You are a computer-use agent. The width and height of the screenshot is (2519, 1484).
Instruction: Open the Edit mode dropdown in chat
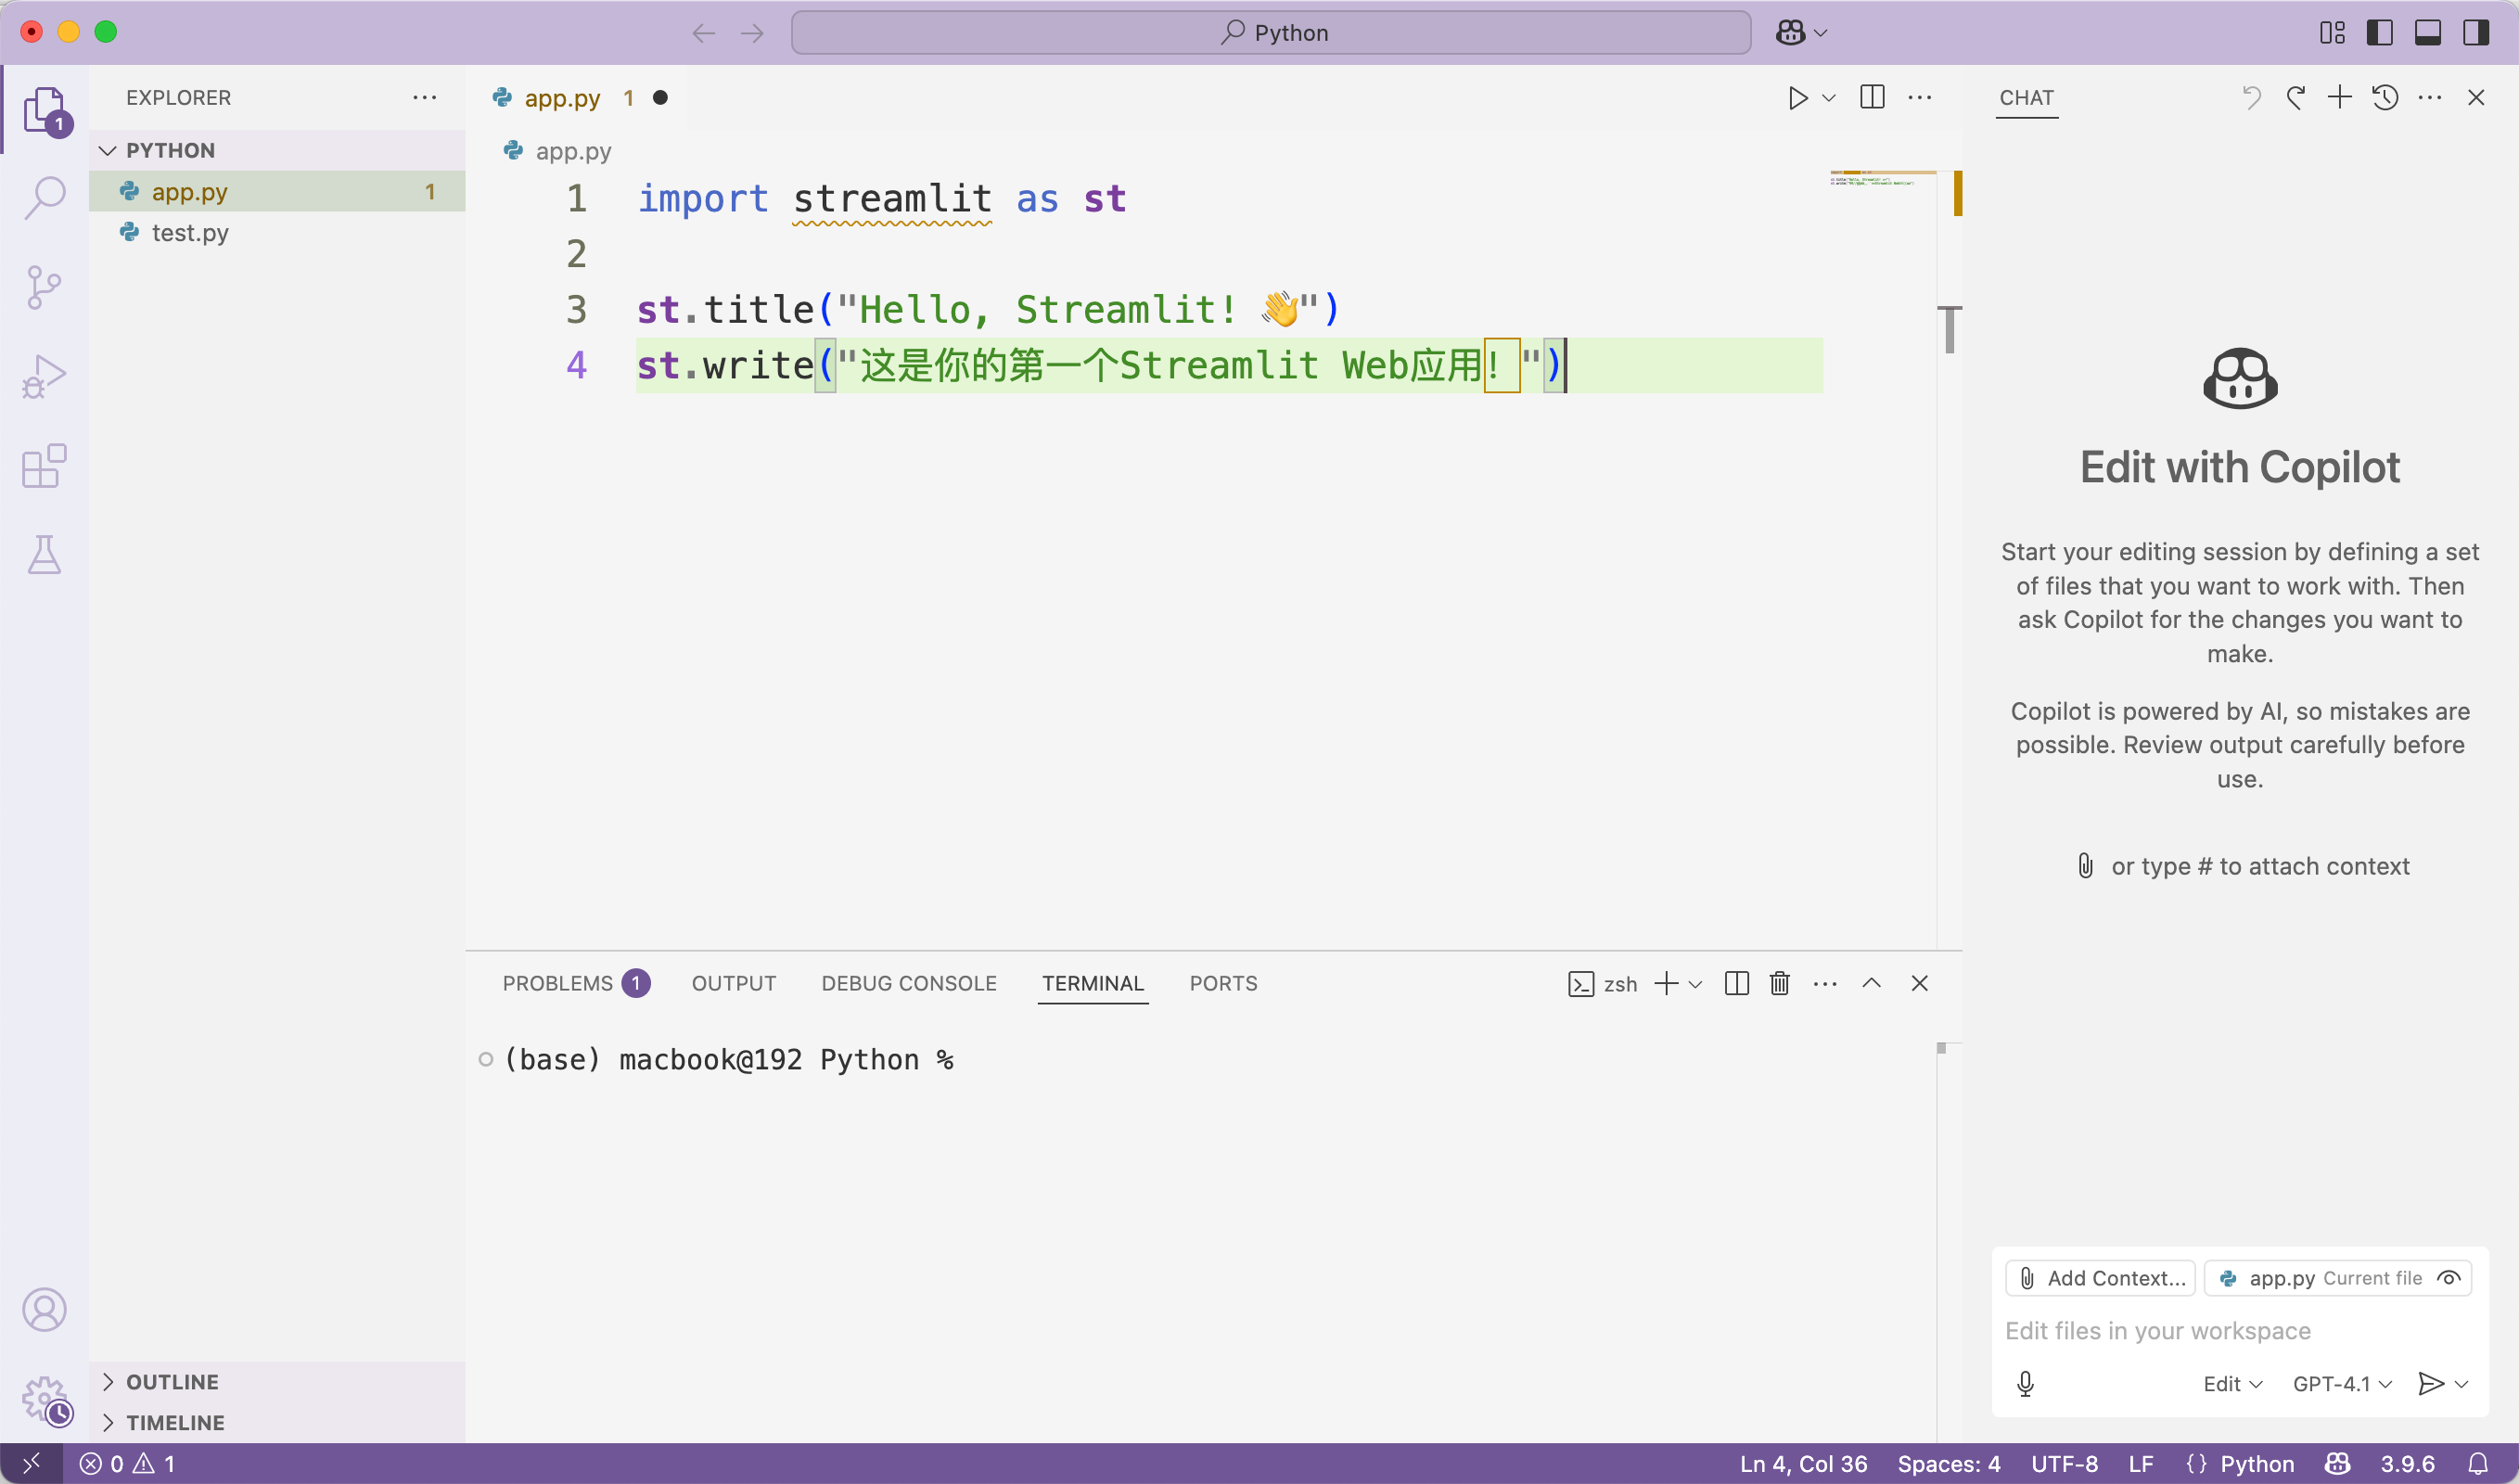tap(2231, 1384)
